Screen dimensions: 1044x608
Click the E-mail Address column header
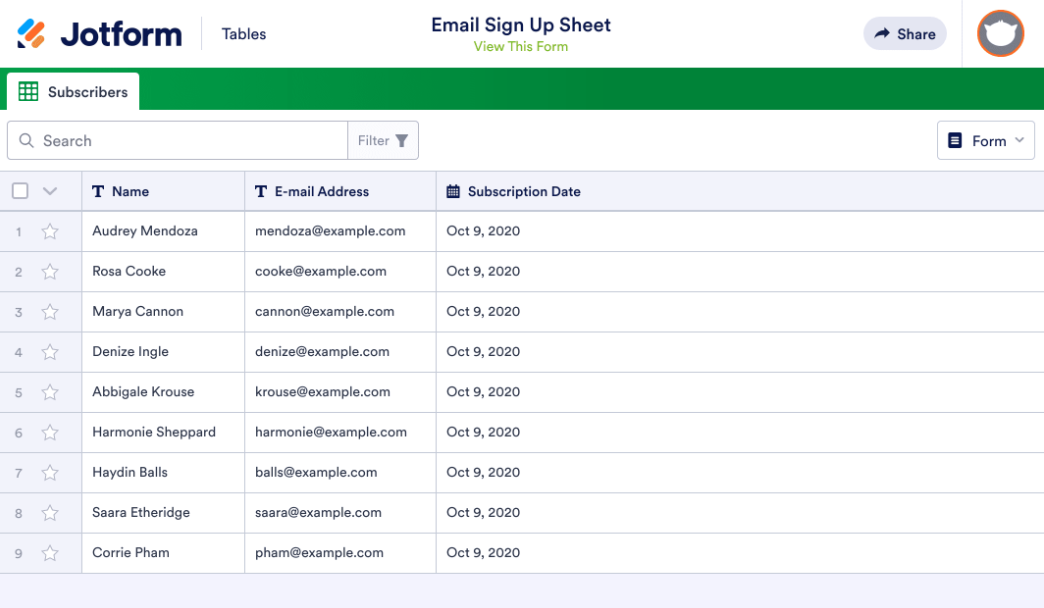point(321,192)
